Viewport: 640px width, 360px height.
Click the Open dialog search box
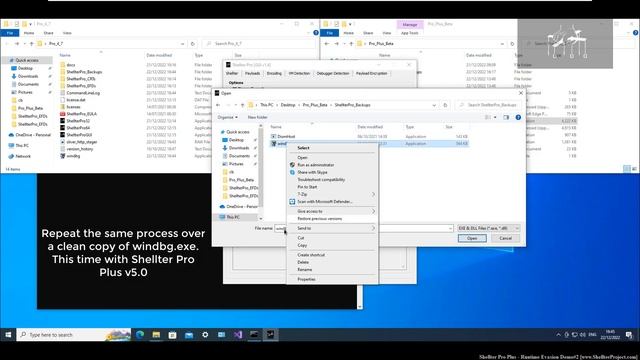[x=488, y=105]
